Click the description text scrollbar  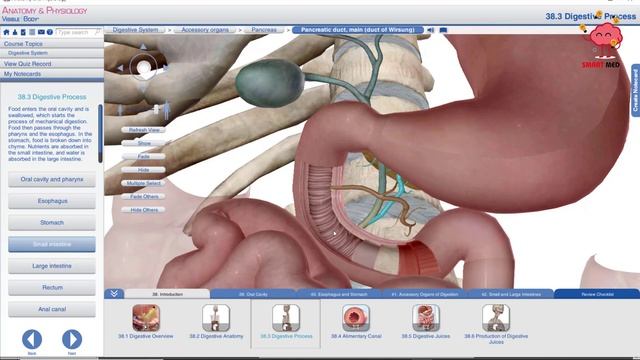coord(100,133)
